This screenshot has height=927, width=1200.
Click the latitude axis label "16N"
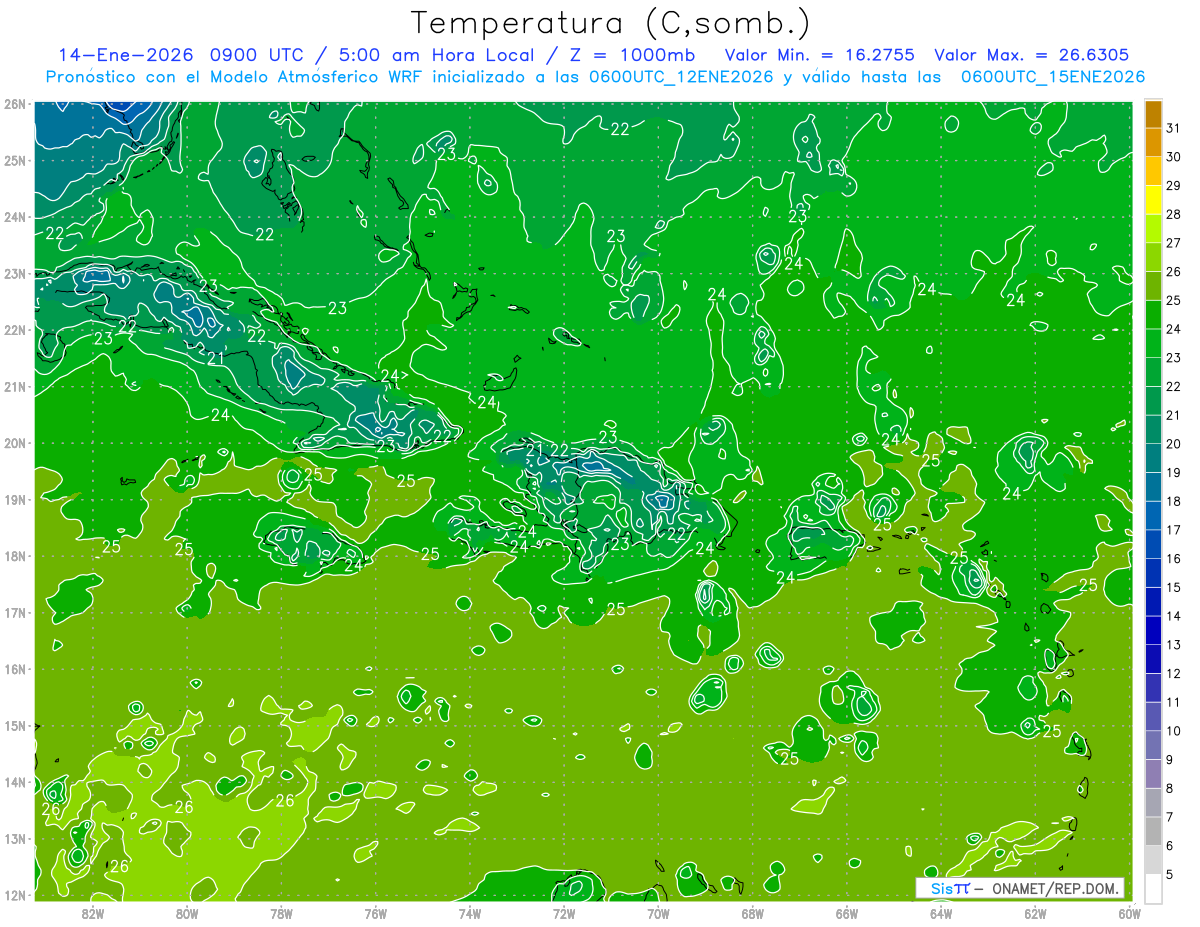point(15,669)
